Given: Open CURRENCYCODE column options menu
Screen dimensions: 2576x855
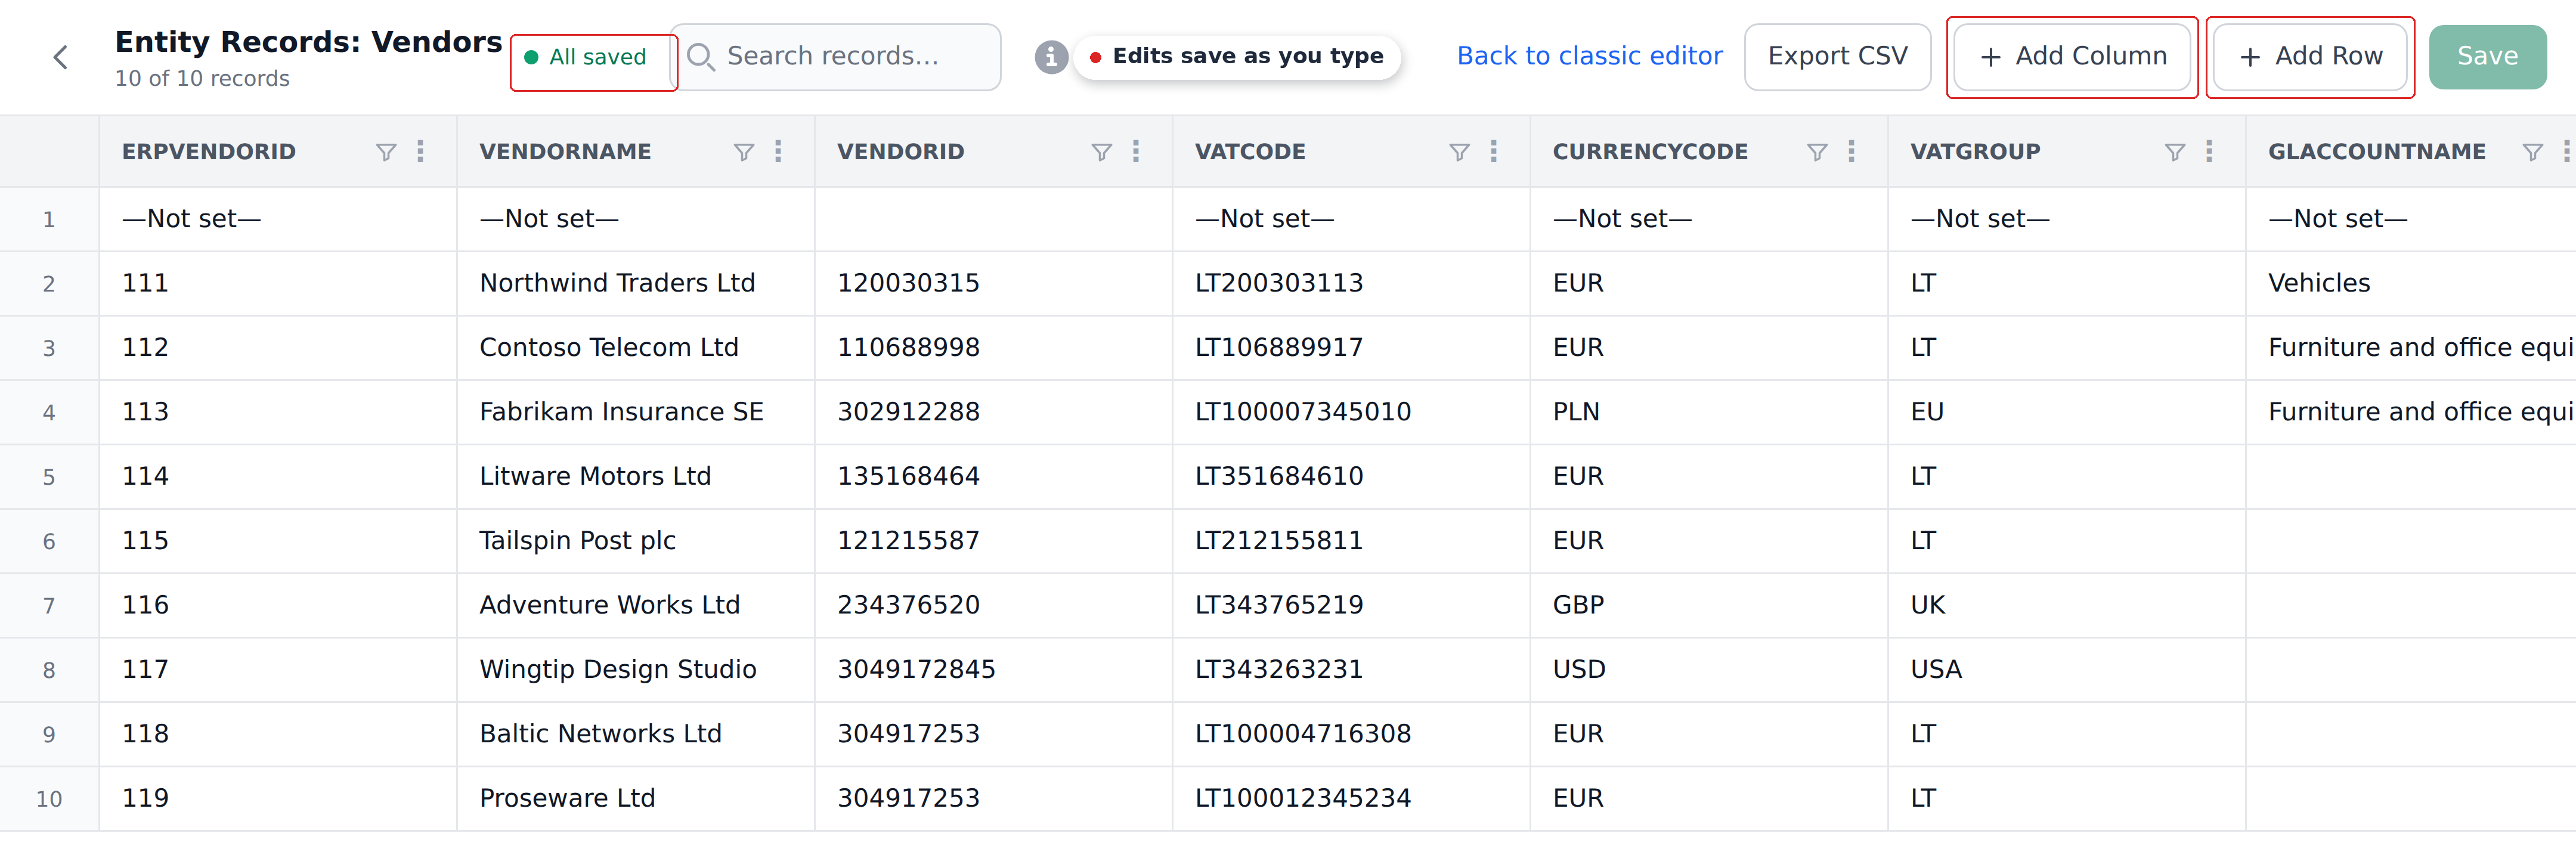Looking at the screenshot, I should 1852,152.
